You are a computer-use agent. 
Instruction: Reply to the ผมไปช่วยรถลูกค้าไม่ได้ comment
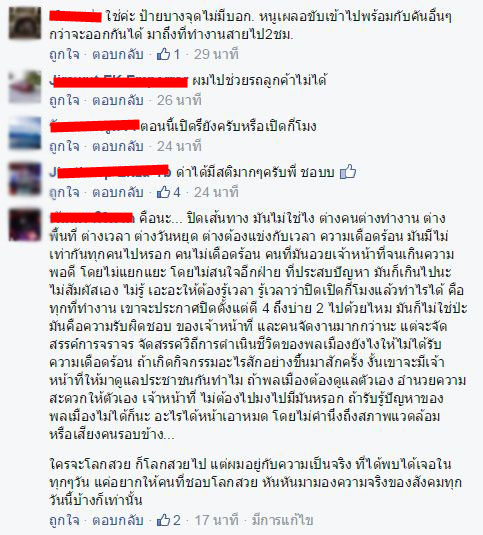click(x=118, y=100)
